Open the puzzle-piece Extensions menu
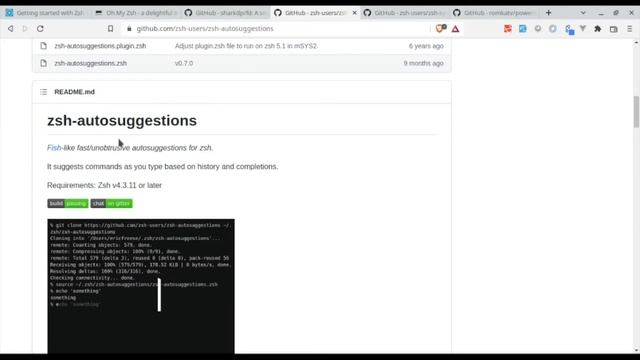640x360 pixels. [598, 29]
